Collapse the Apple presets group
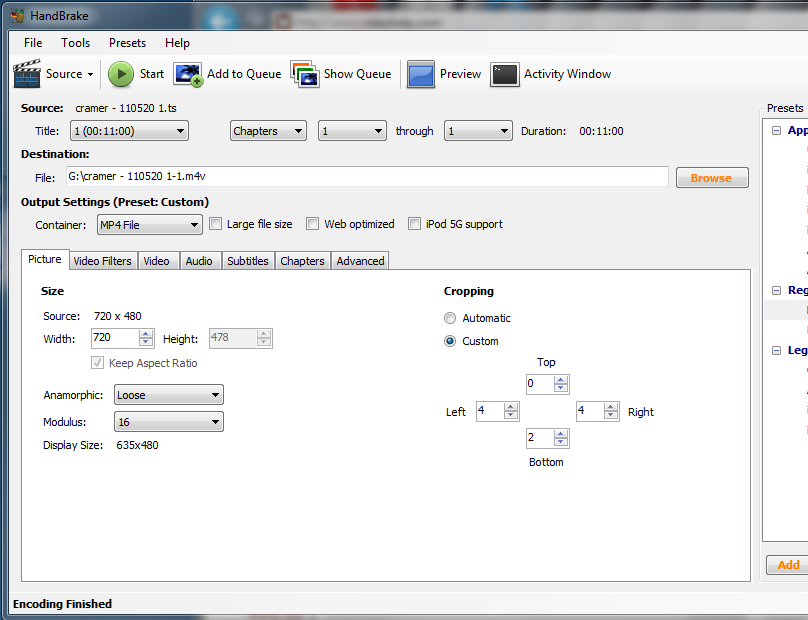The width and height of the screenshot is (808, 620). [776, 130]
